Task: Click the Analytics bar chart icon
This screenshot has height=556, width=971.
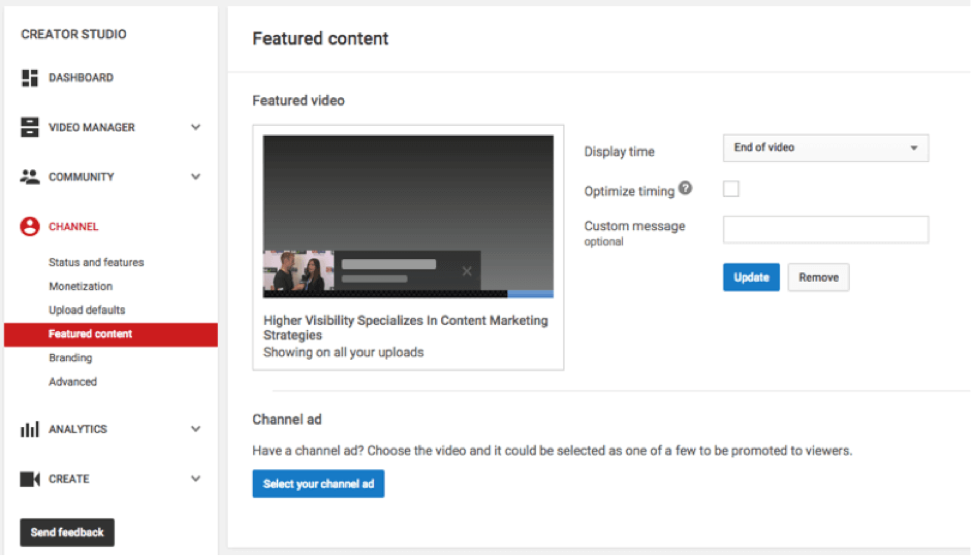Action: (30, 429)
